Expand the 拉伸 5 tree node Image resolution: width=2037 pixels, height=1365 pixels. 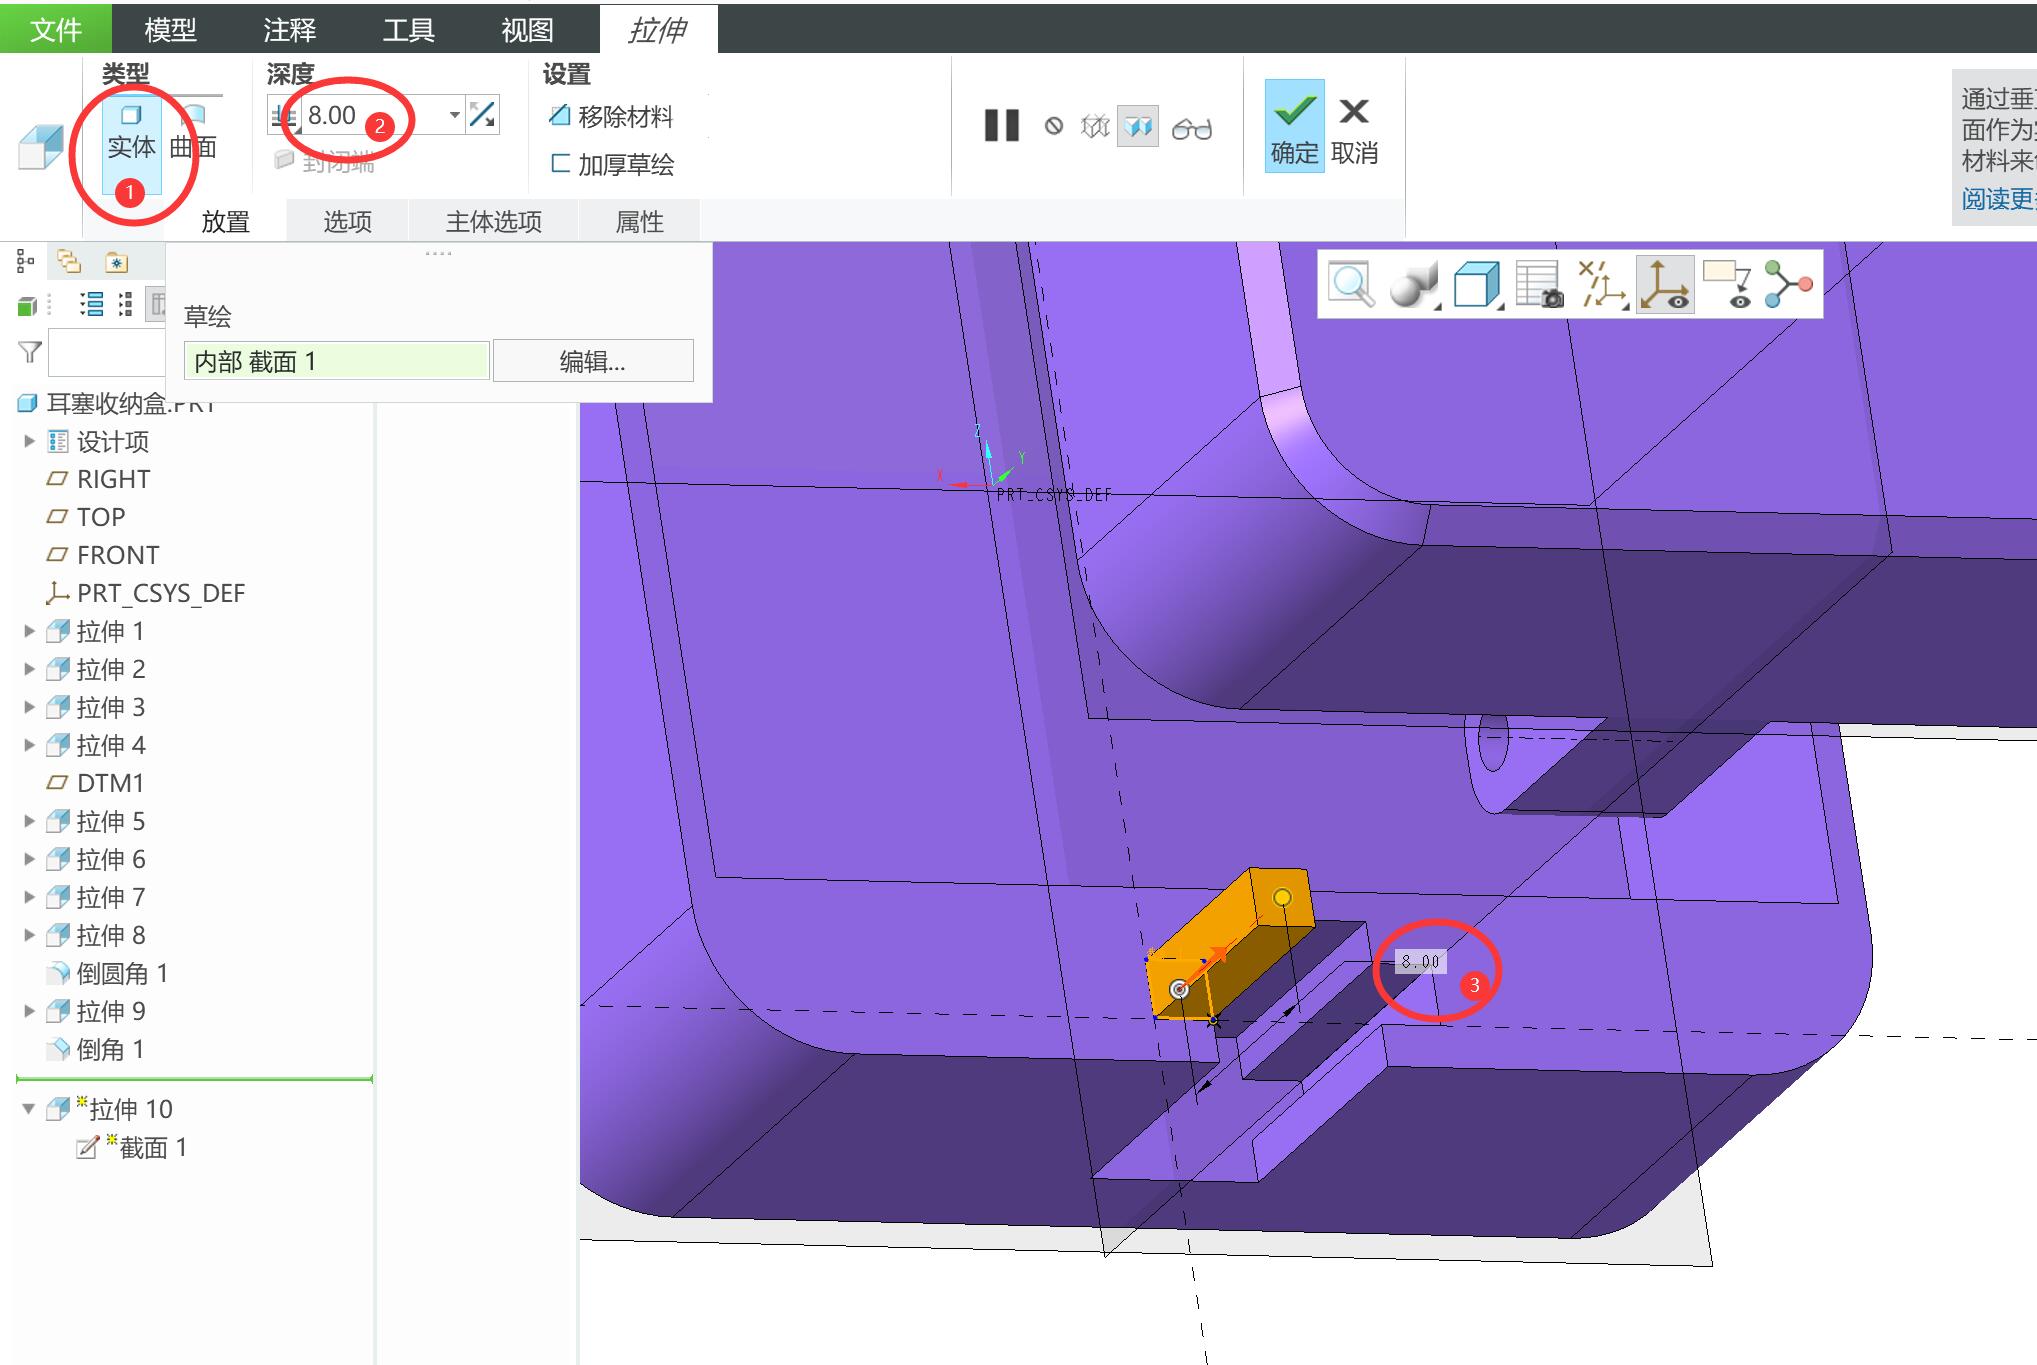29,821
